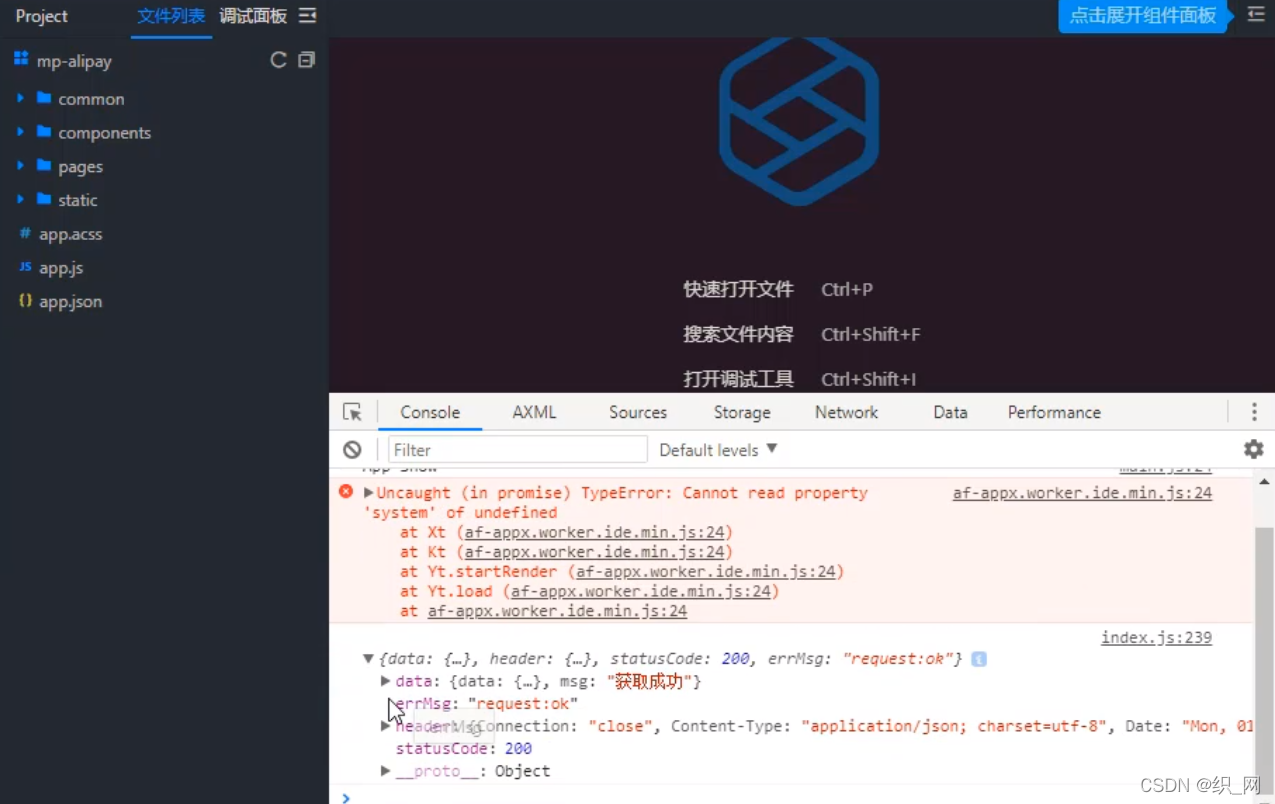Follow the Yt.startRender stack source link

click(x=706, y=572)
